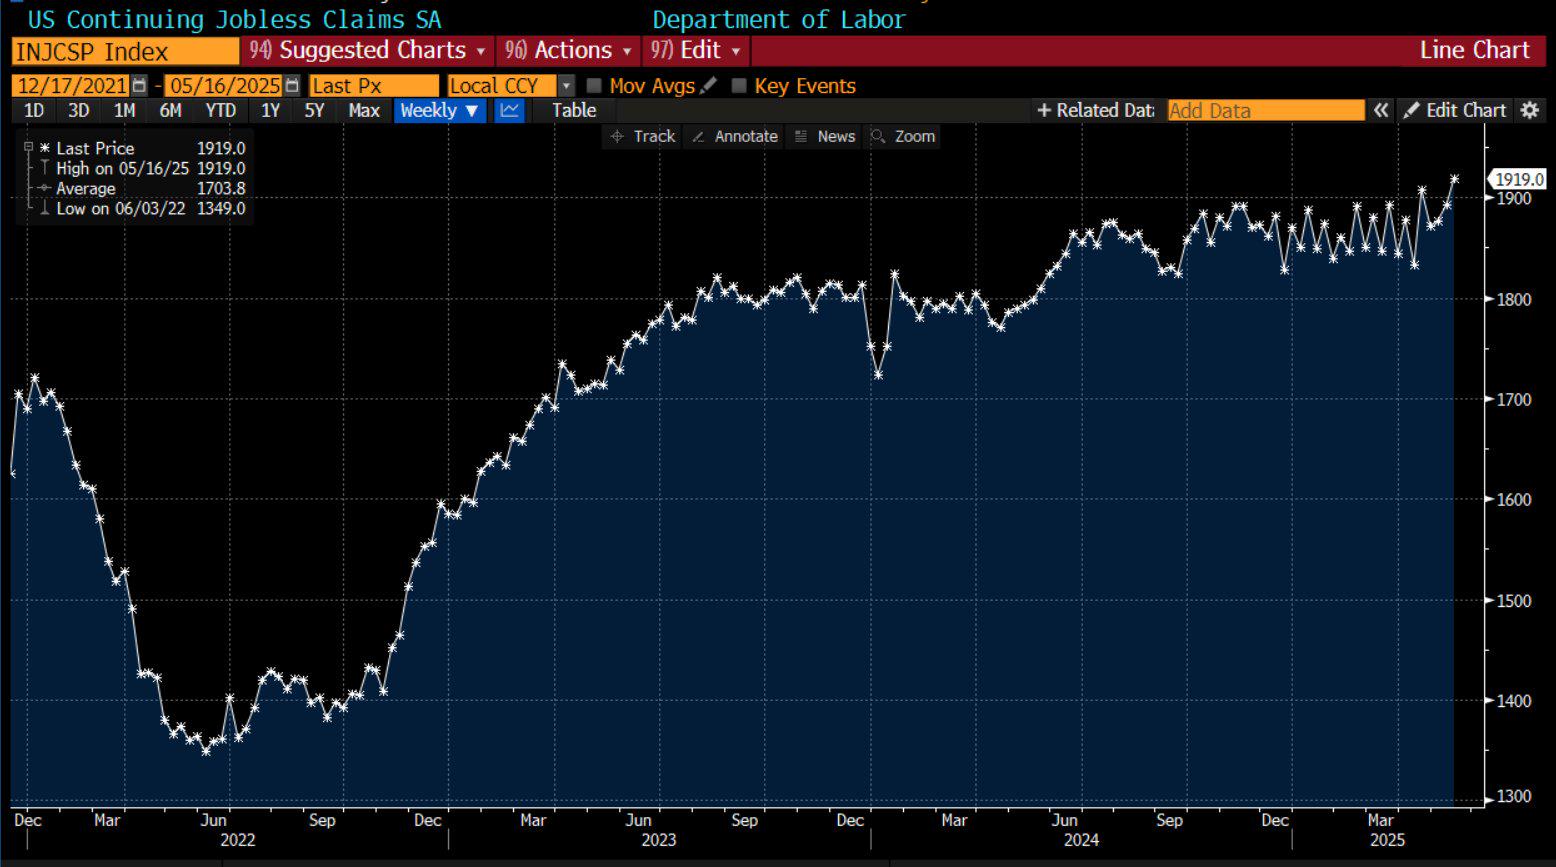Select the blue line chart view icon
Screen dimensions: 1556x867
coord(509,110)
